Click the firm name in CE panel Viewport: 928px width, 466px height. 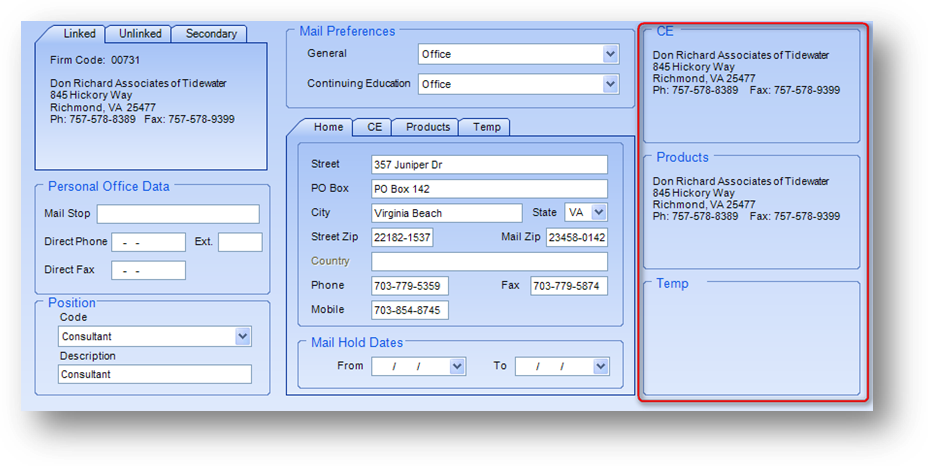tap(740, 55)
